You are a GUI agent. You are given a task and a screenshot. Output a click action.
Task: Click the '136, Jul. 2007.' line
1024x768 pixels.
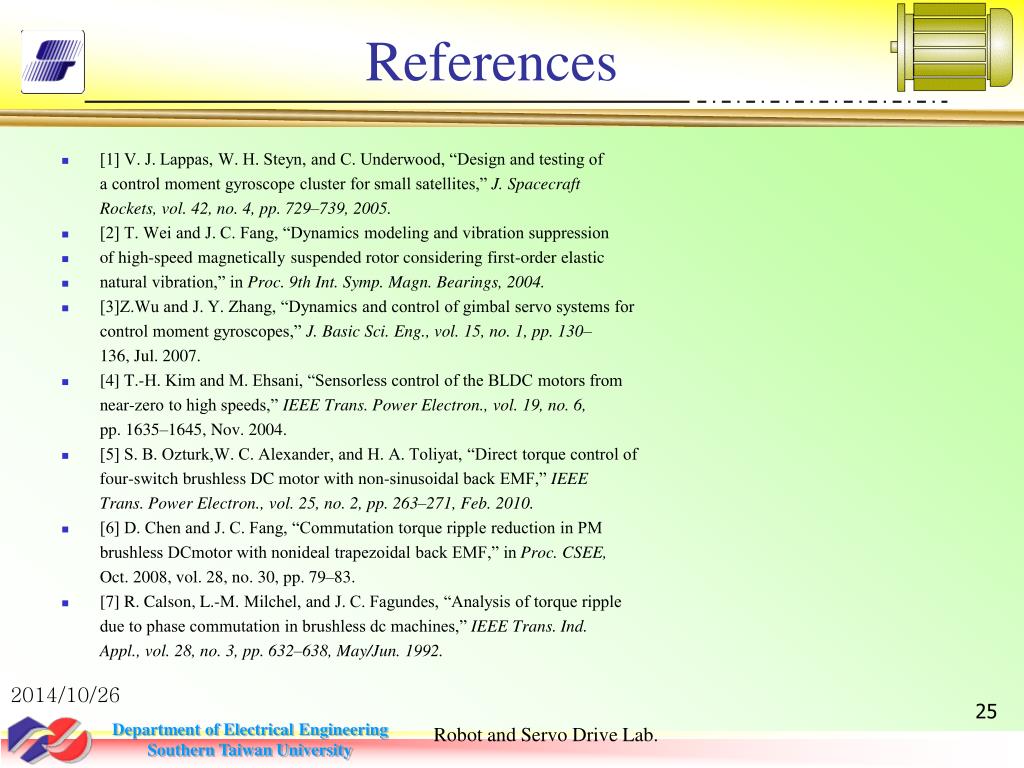tap(150, 357)
